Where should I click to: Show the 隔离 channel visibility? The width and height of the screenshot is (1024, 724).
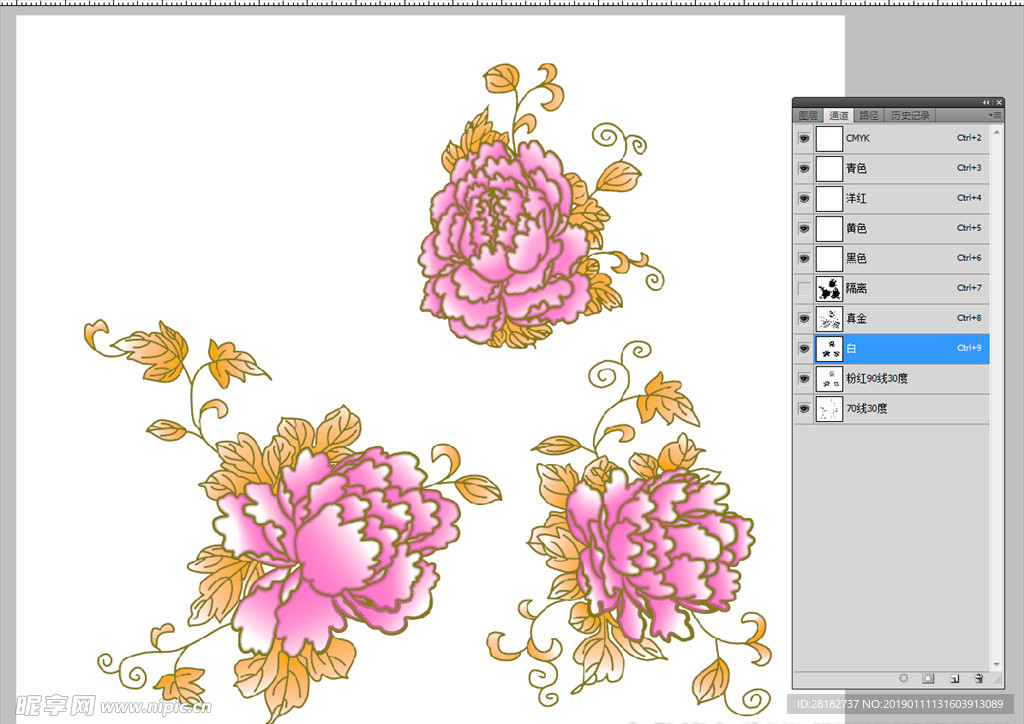point(804,289)
